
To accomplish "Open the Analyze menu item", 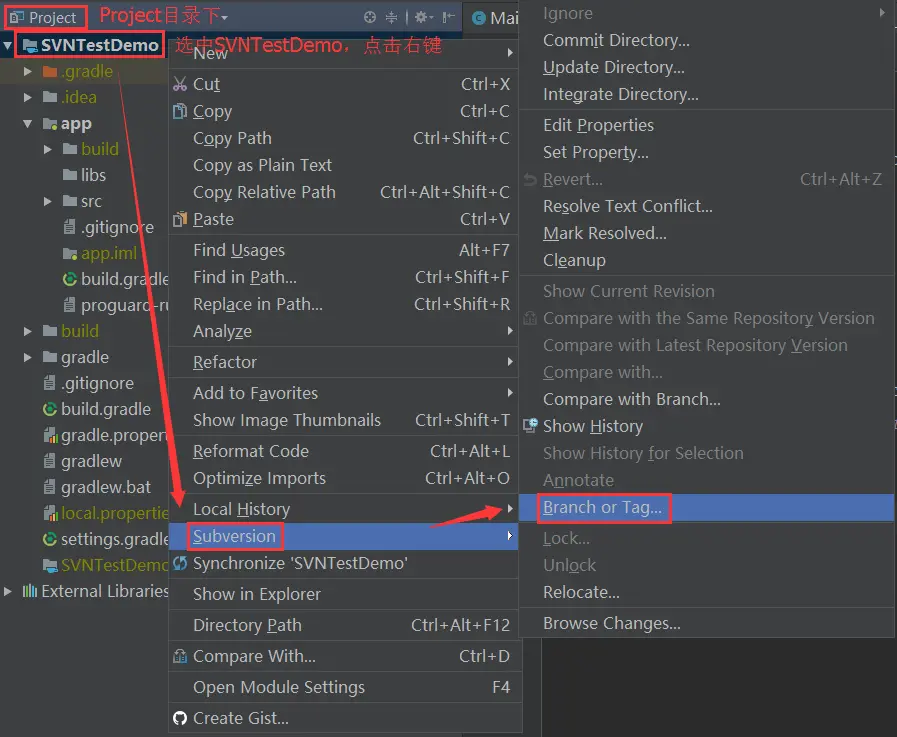I will click(x=344, y=331).
